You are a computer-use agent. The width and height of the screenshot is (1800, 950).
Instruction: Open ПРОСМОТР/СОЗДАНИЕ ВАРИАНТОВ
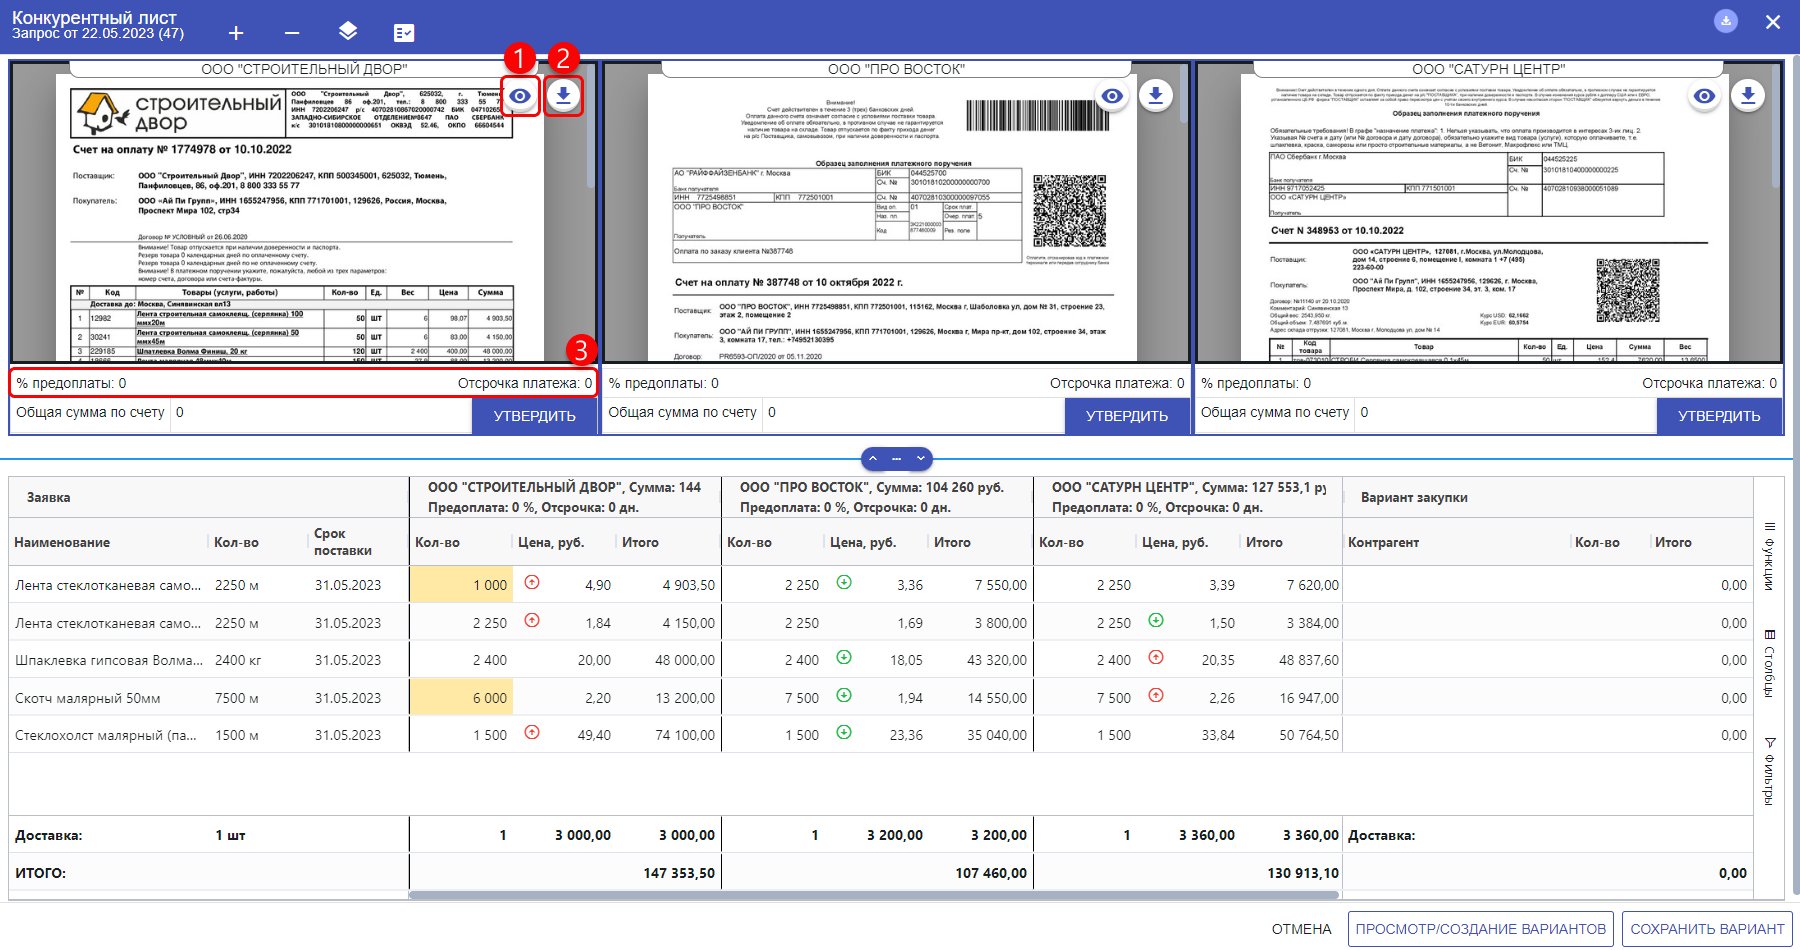tap(1481, 929)
